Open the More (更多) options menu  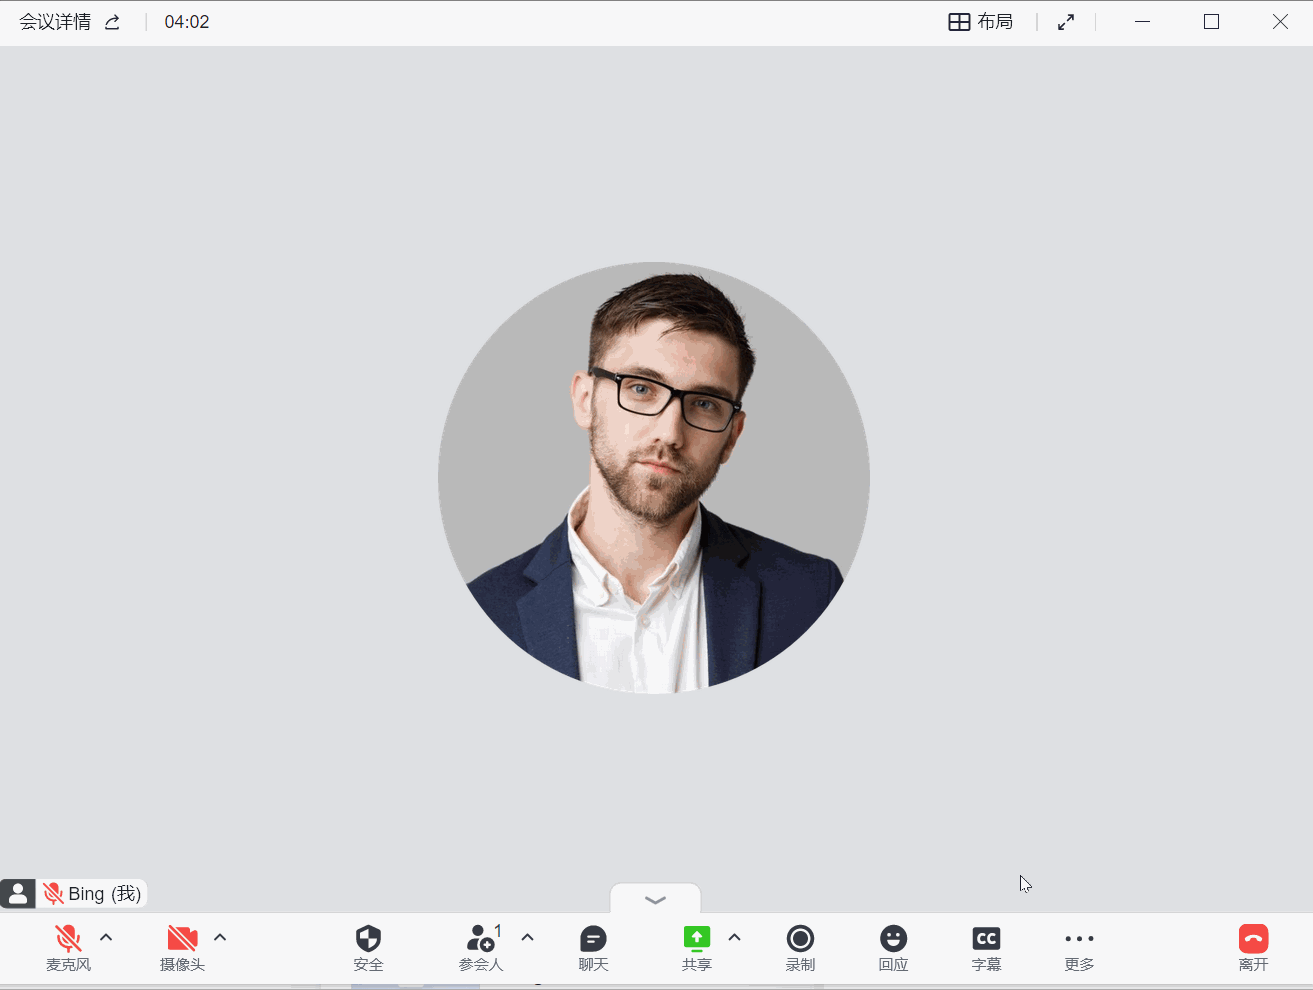click(x=1079, y=946)
